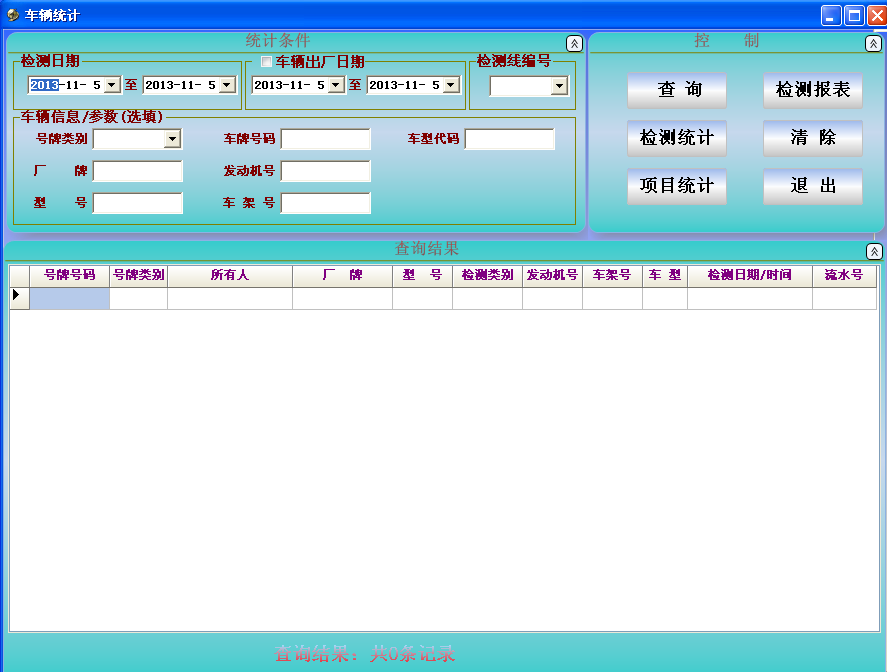Collapse the 查询结果 panel chevron icon
This screenshot has width=887, height=672.
pyautogui.click(x=874, y=251)
